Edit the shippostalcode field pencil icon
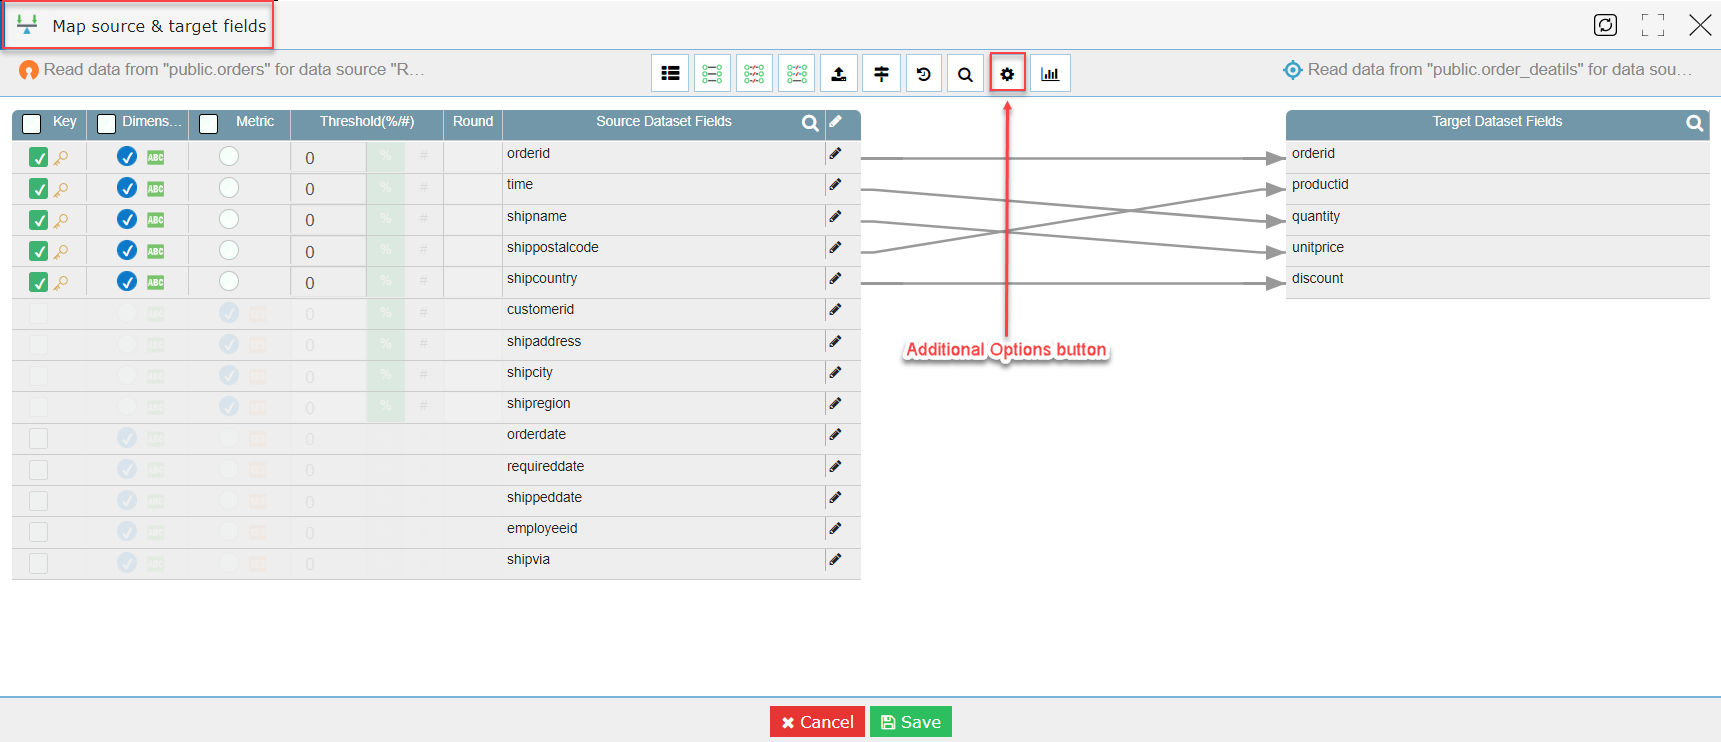 pos(835,248)
